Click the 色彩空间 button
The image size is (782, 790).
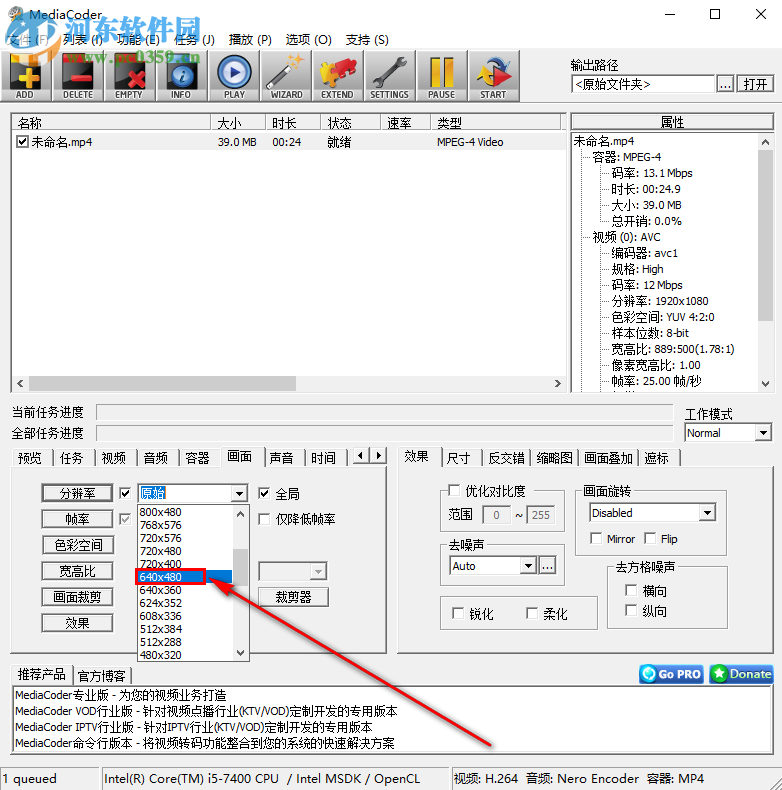[77, 545]
